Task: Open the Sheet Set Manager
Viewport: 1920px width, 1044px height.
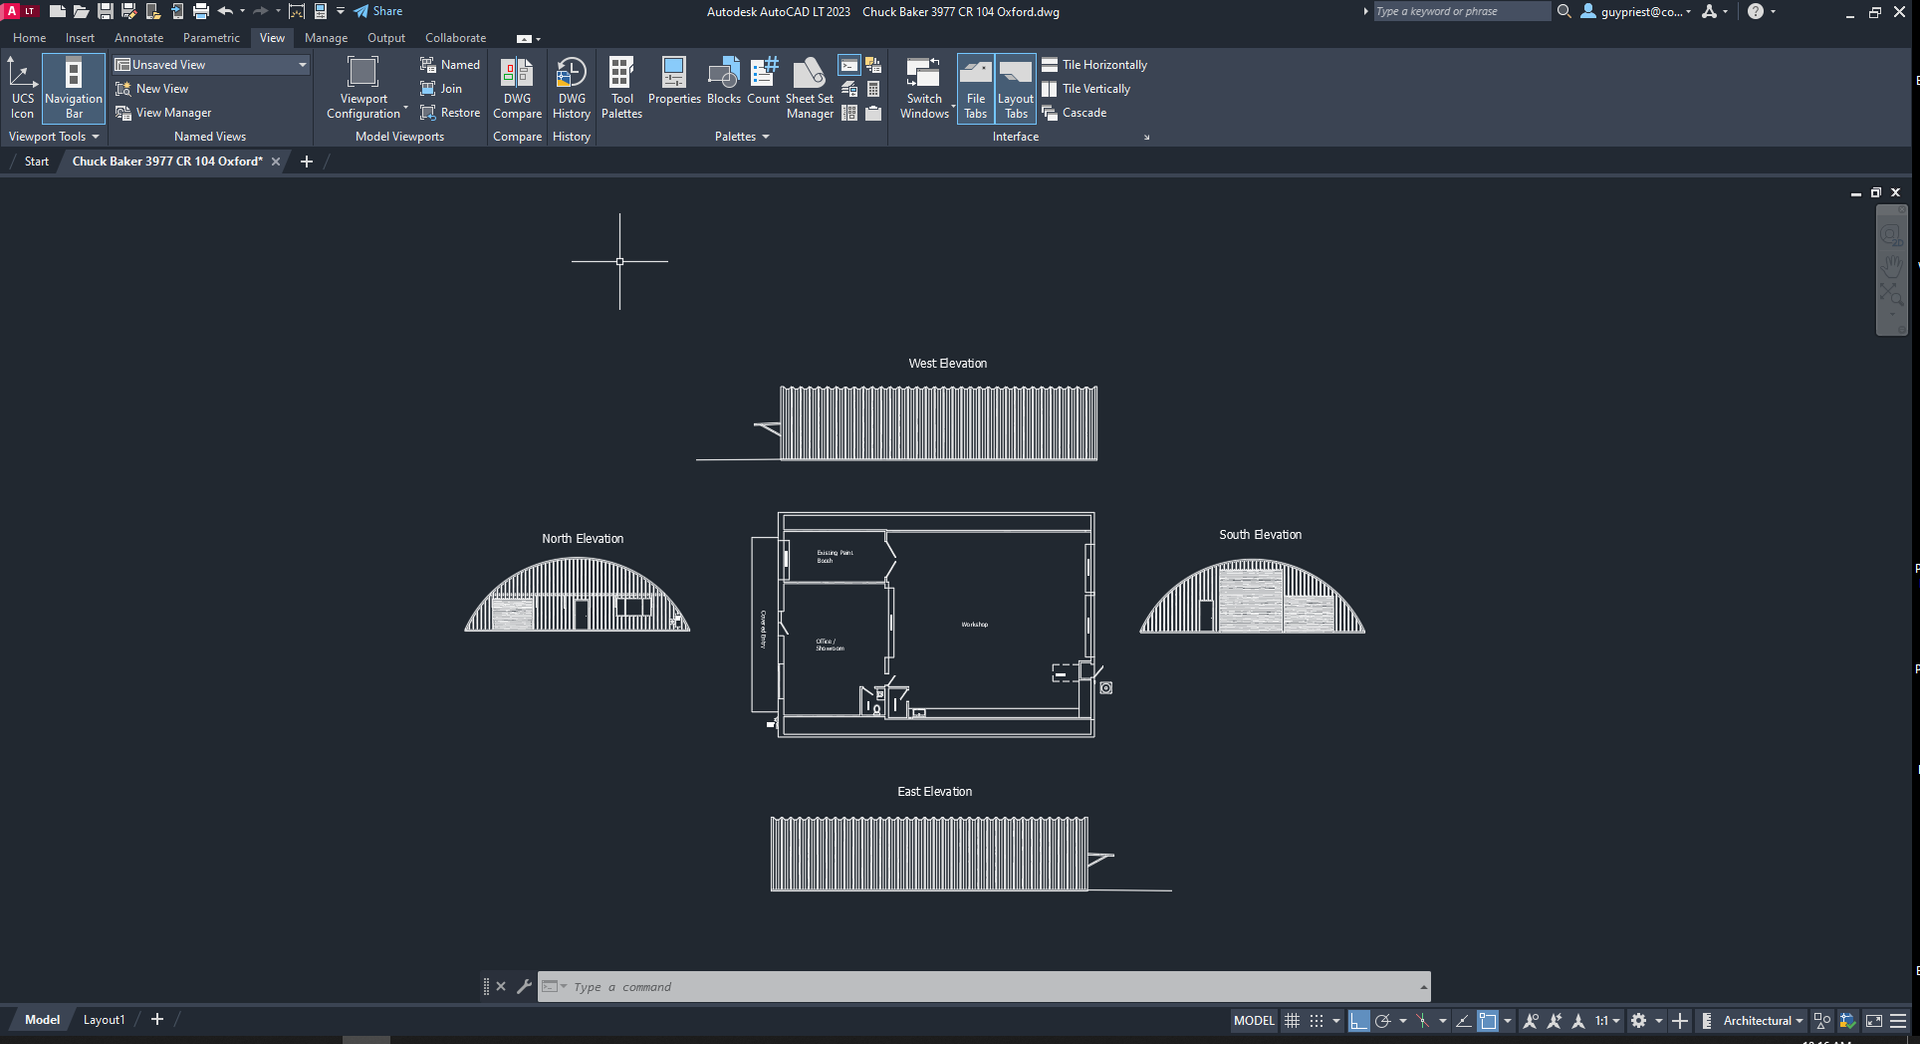Action: pos(809,88)
